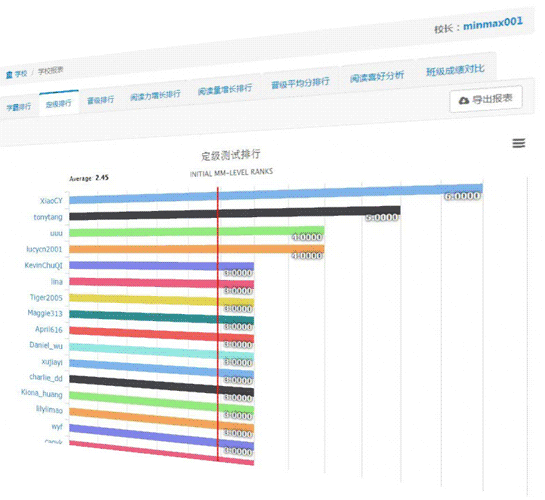Switch to the 班级成绩对比 tab
545x500 pixels.
pyautogui.click(x=455, y=70)
